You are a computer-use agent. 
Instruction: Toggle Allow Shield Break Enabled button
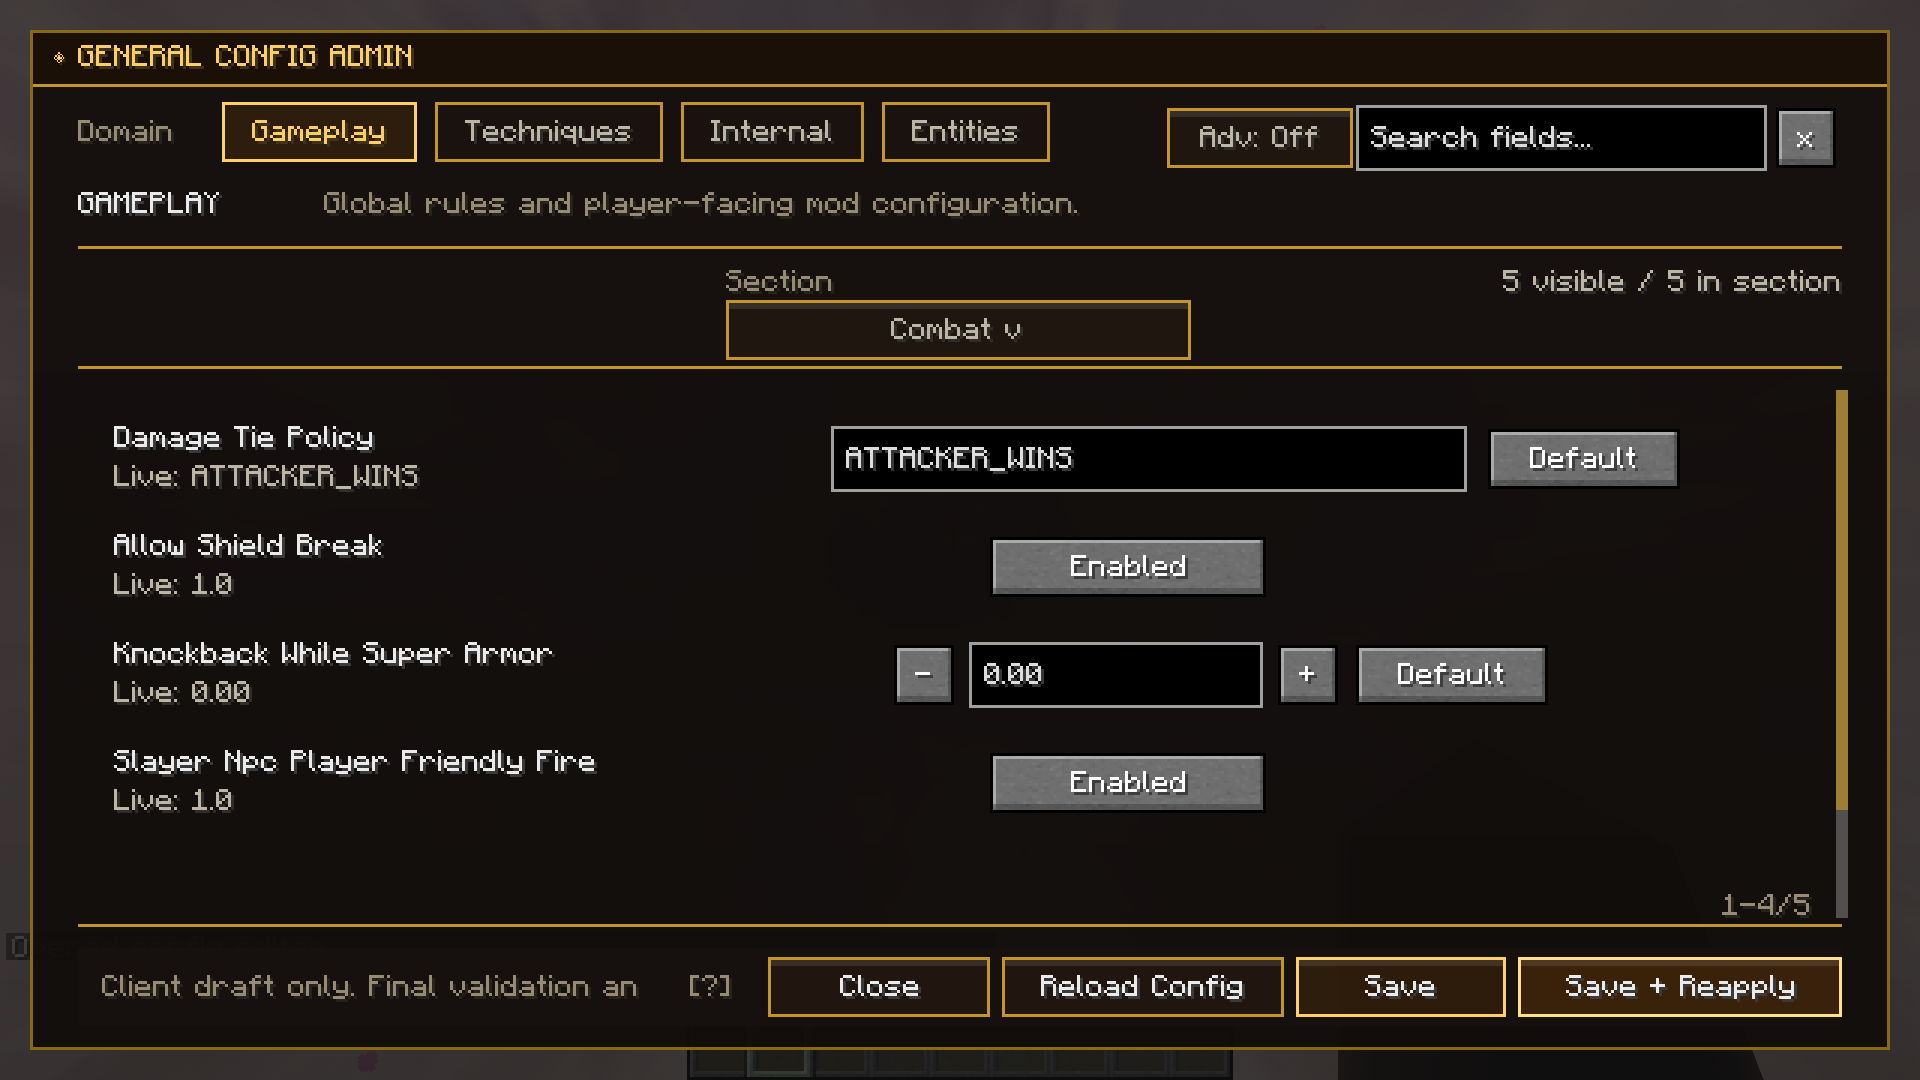1127,567
